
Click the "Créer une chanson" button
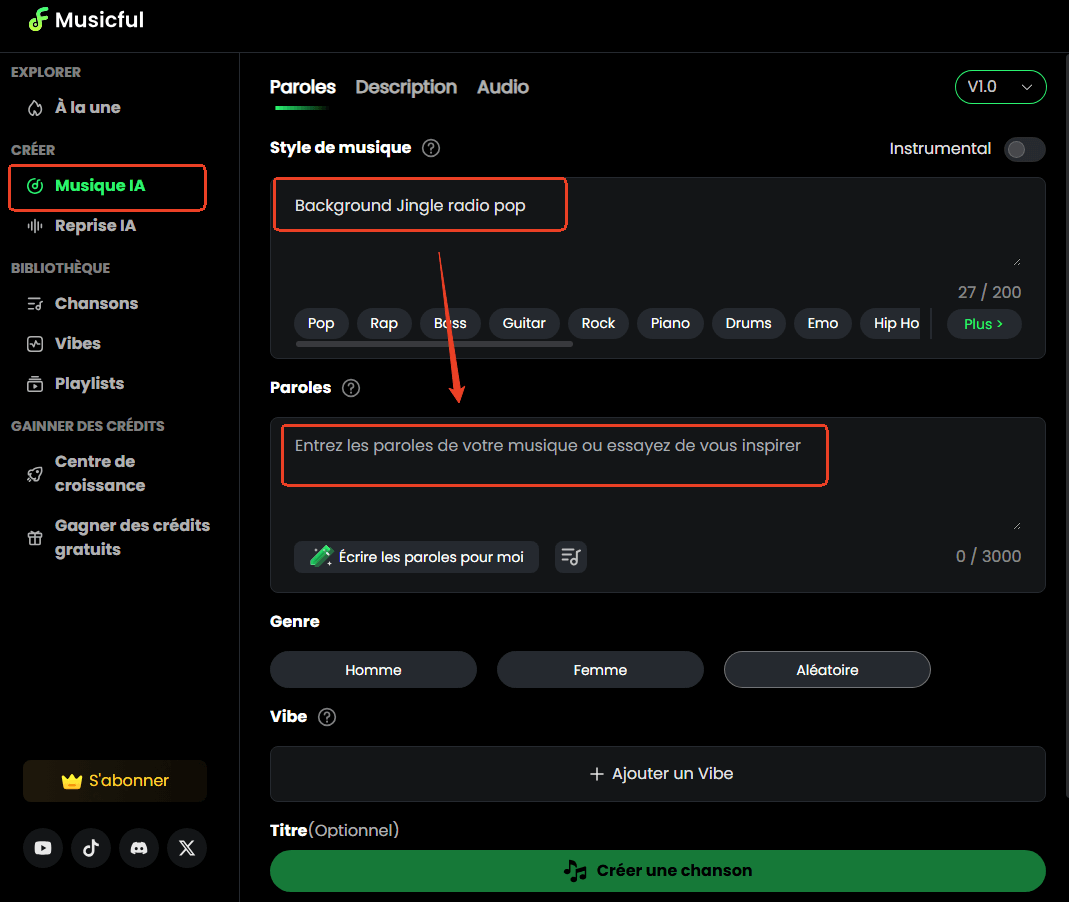pyautogui.click(x=658, y=870)
